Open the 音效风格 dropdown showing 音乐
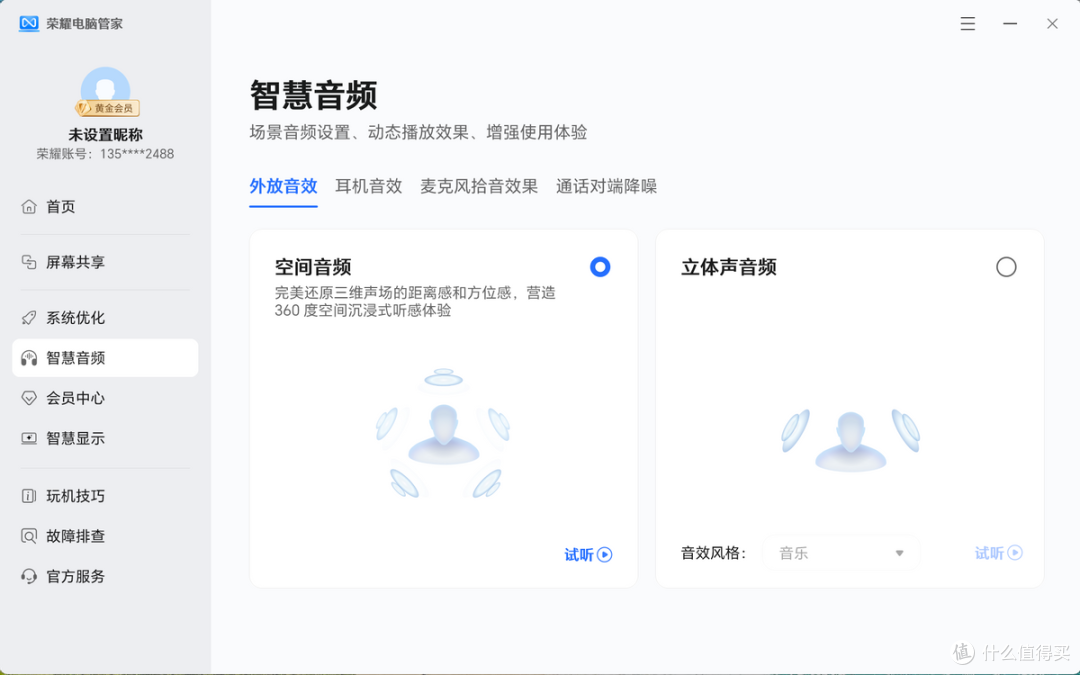Screen dimensions: 1080x675 coord(841,553)
